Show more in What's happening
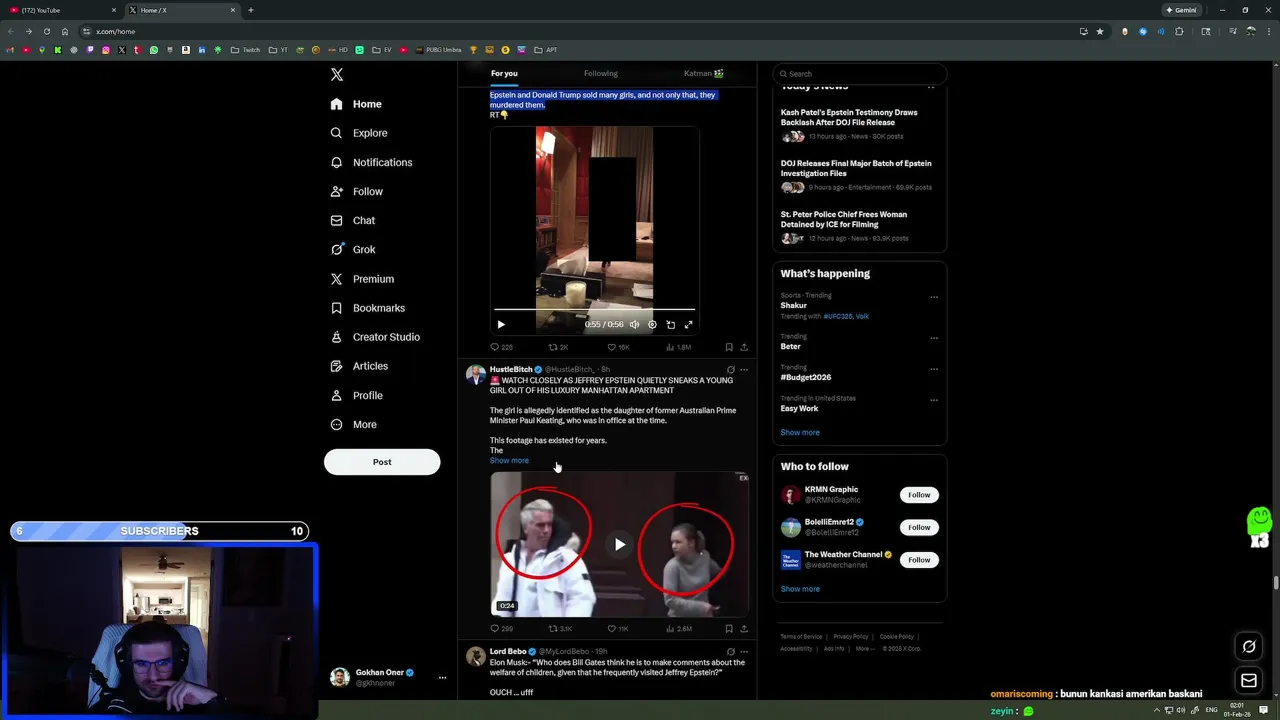1280x720 pixels. pos(800,432)
